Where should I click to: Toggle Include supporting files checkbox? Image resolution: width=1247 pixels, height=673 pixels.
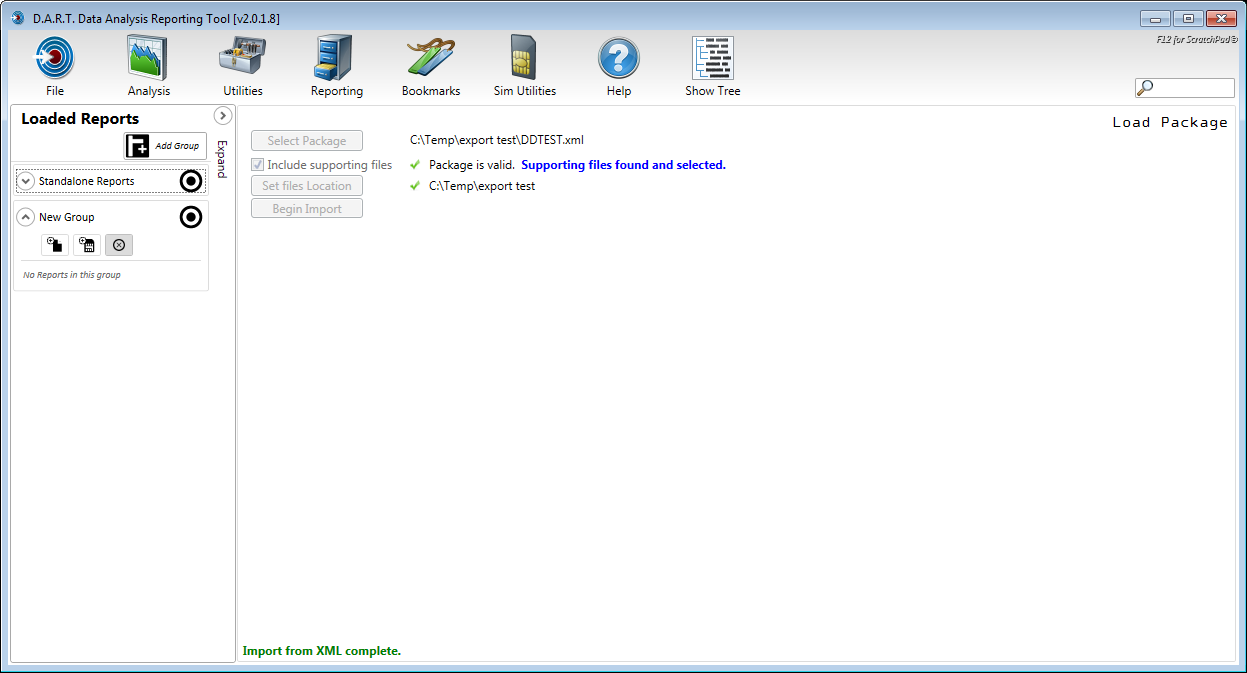pyautogui.click(x=258, y=165)
